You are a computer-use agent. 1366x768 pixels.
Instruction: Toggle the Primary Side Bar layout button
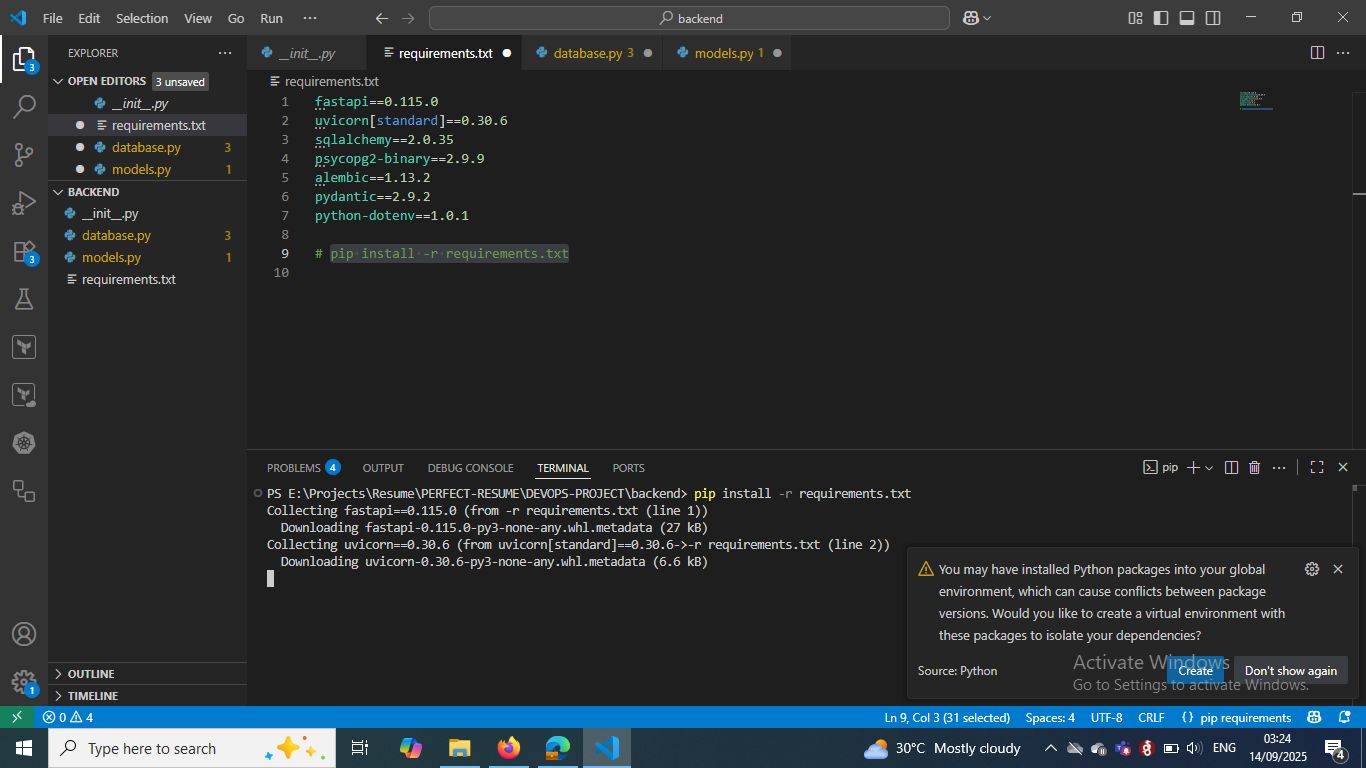point(1161,18)
